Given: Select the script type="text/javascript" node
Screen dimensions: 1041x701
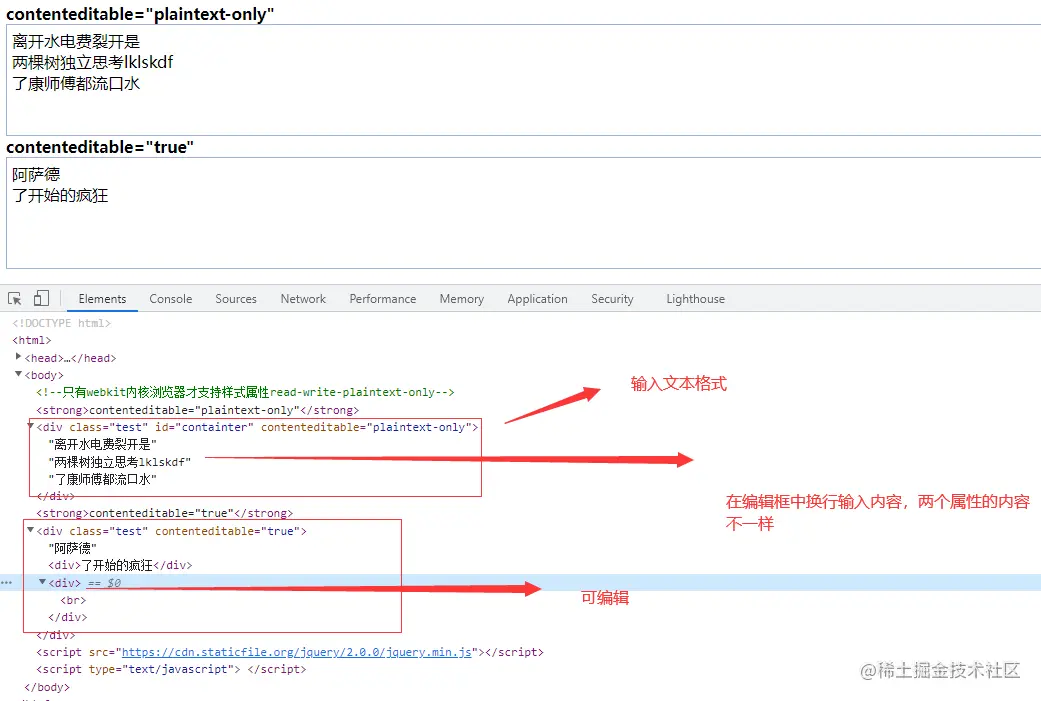Looking at the screenshot, I should 171,669.
